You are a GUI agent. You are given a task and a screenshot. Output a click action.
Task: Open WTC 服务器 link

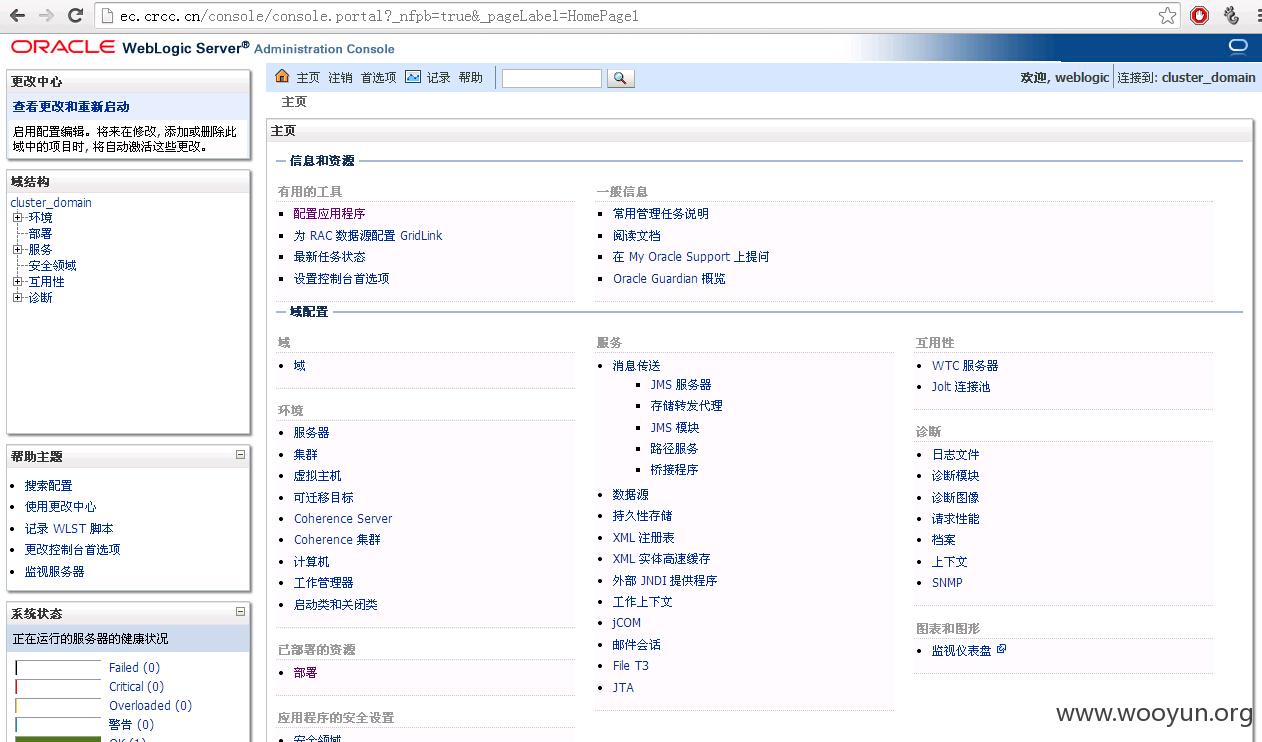(x=965, y=365)
